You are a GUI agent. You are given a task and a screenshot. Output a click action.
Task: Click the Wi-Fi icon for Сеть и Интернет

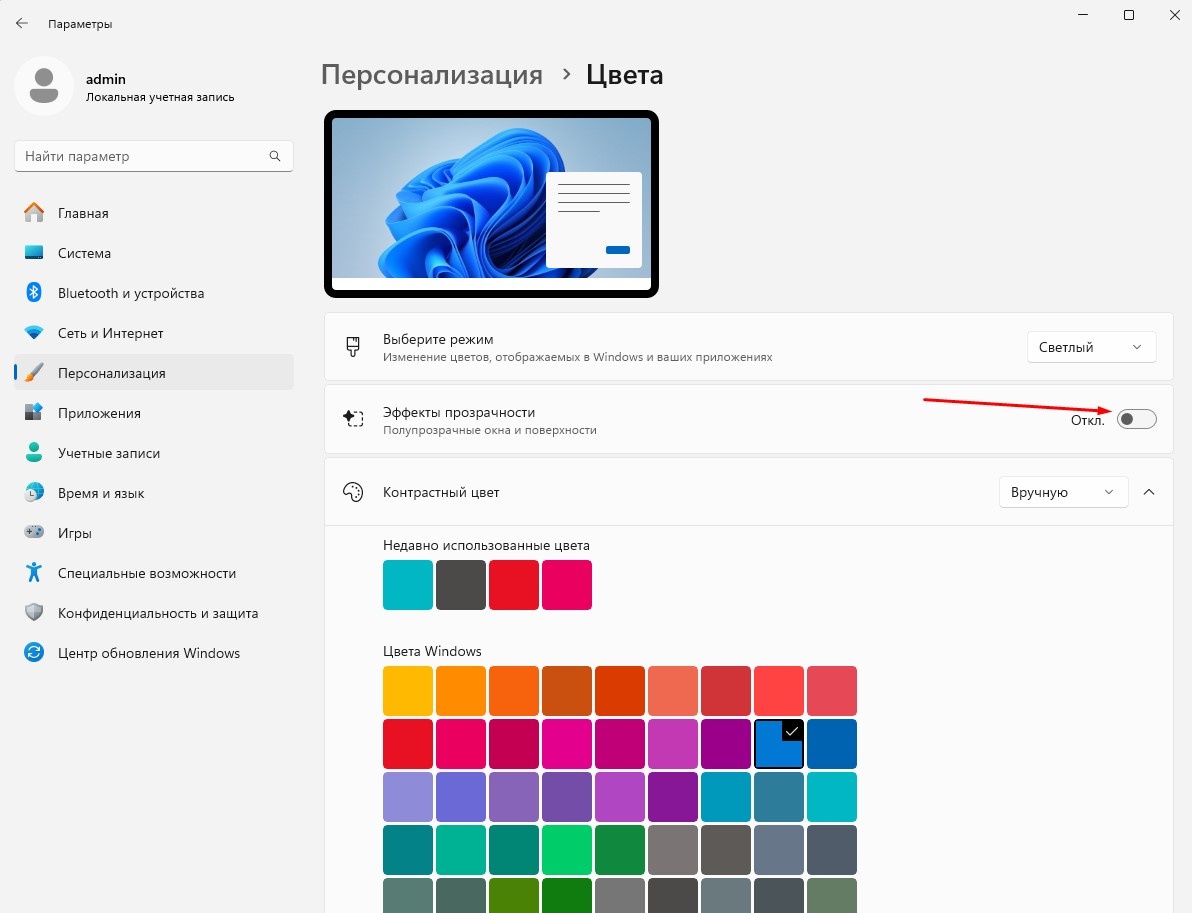[x=34, y=333]
